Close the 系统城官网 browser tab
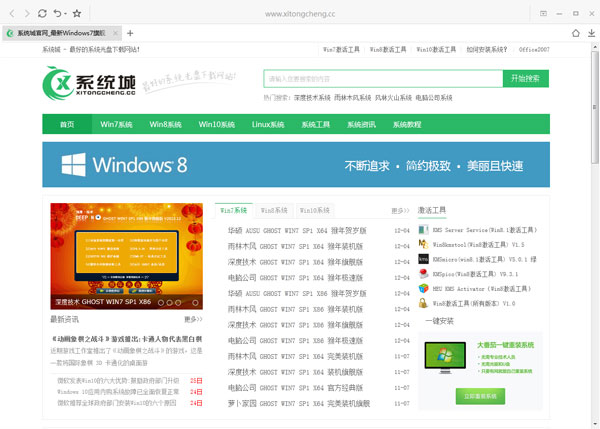 pyautogui.click(x=115, y=33)
